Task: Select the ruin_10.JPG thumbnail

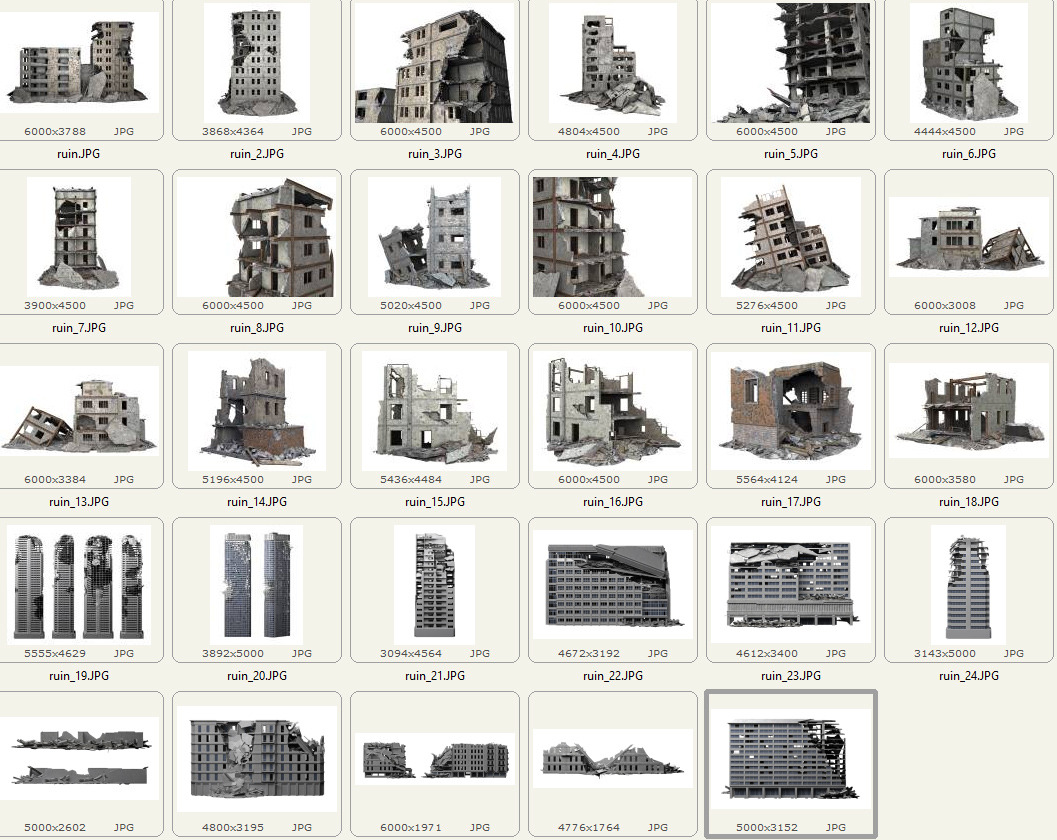Action: coord(613,237)
